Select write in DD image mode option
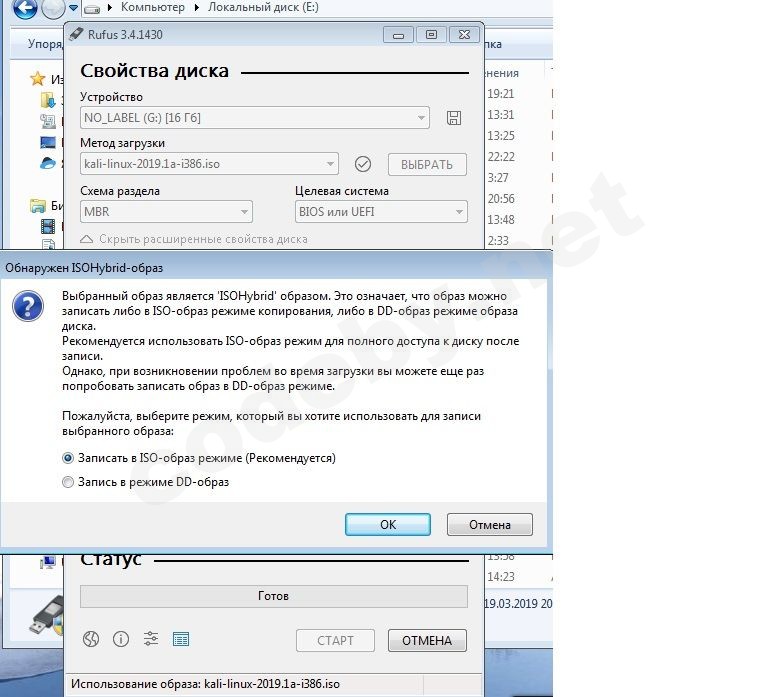This screenshot has width=768, height=697. [x=145, y=482]
